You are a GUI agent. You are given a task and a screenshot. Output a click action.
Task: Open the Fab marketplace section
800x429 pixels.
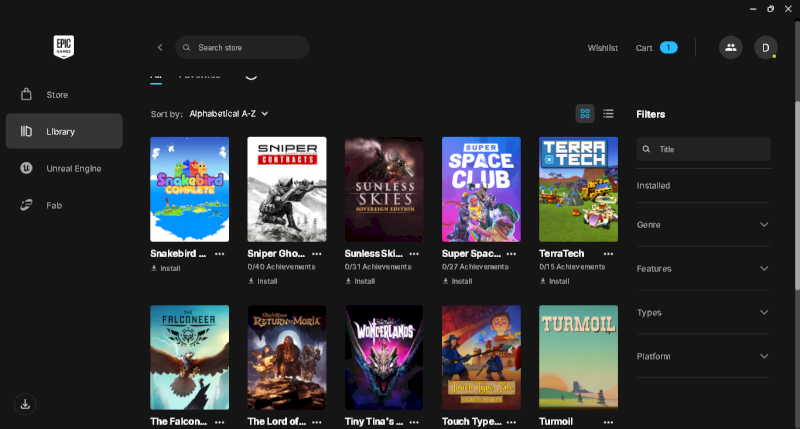click(x=64, y=205)
